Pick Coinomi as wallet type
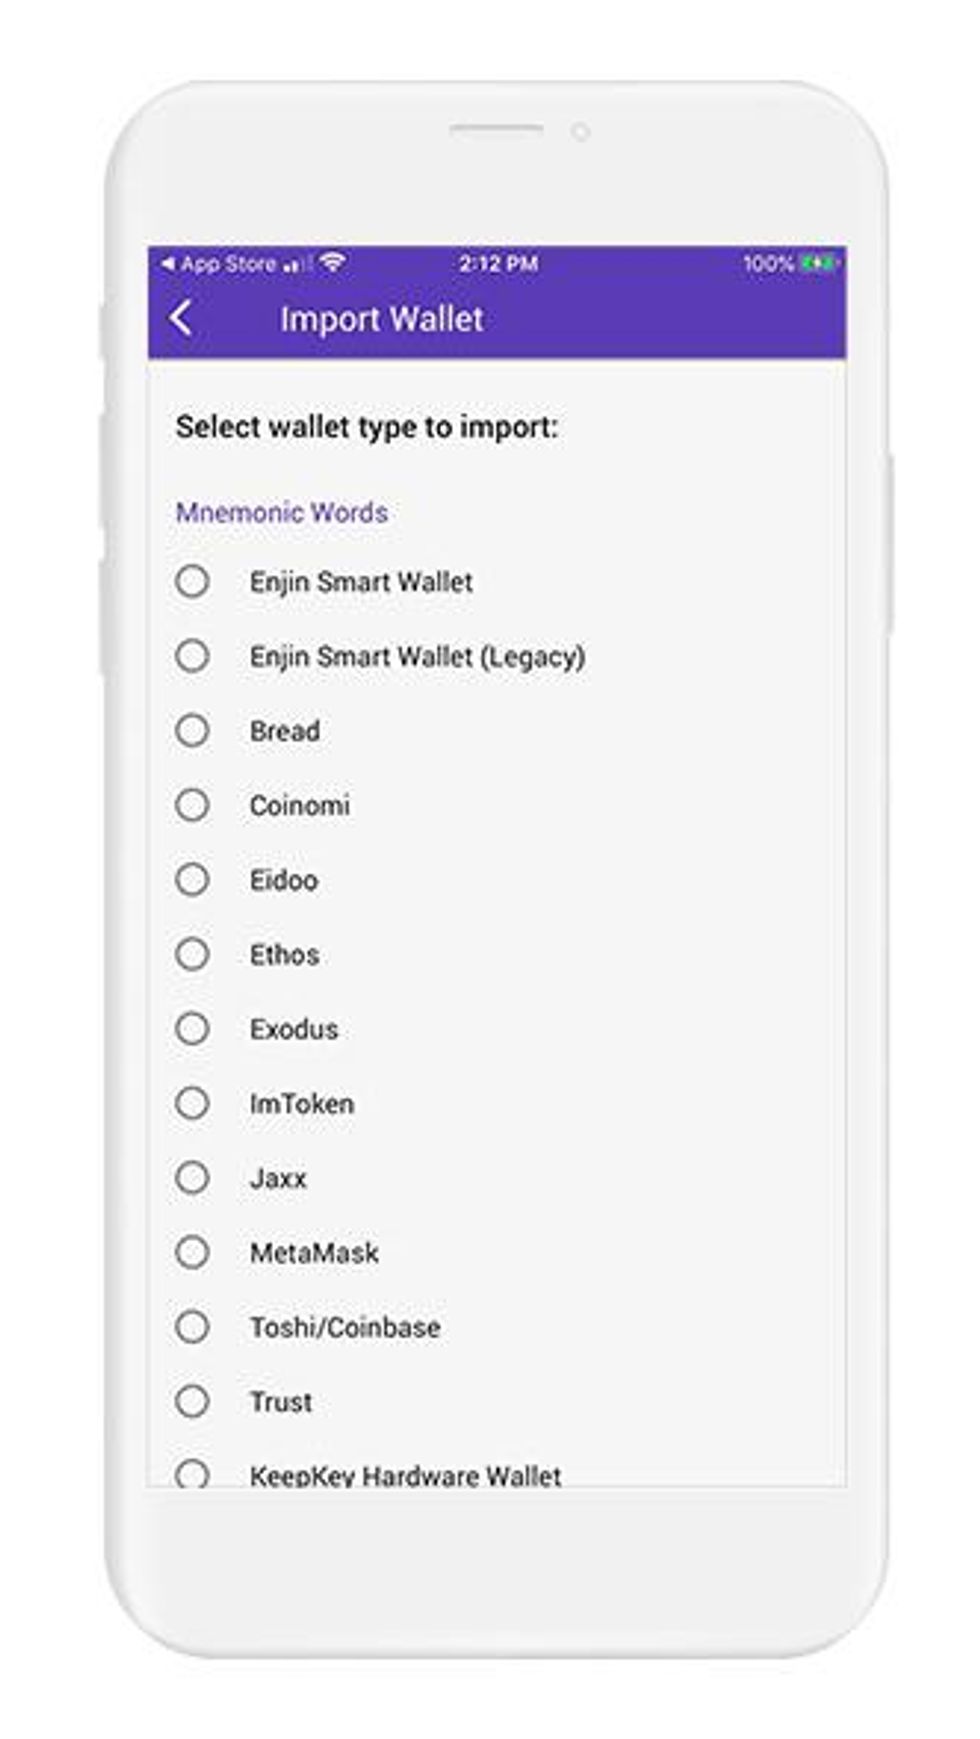 point(192,806)
